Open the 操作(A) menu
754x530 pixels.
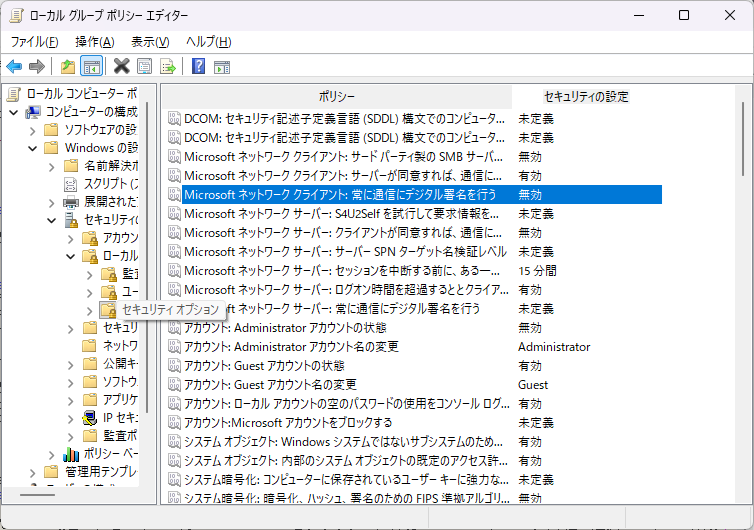pyautogui.click(x=95, y=41)
